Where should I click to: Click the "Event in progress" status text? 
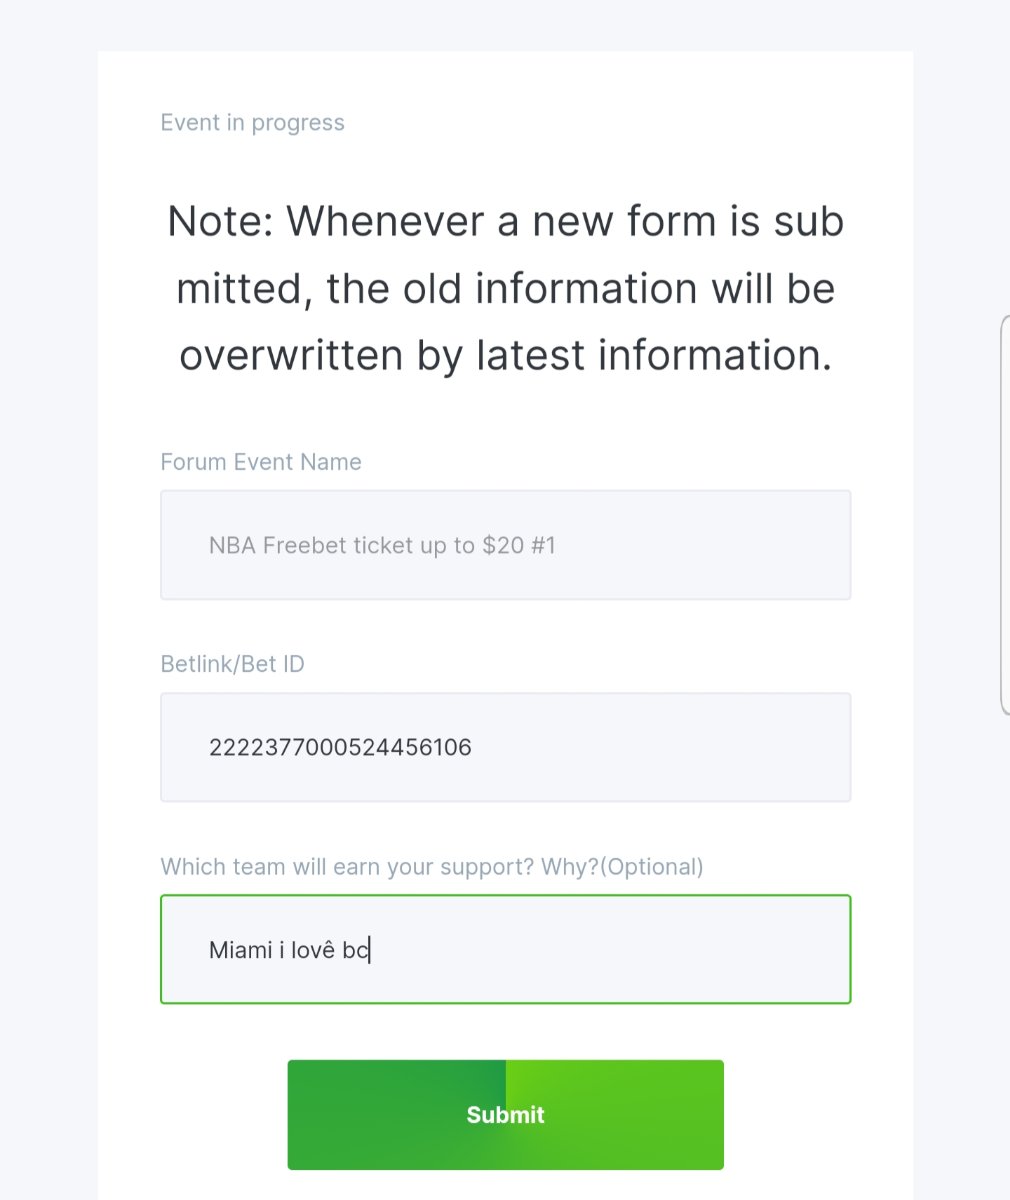252,122
